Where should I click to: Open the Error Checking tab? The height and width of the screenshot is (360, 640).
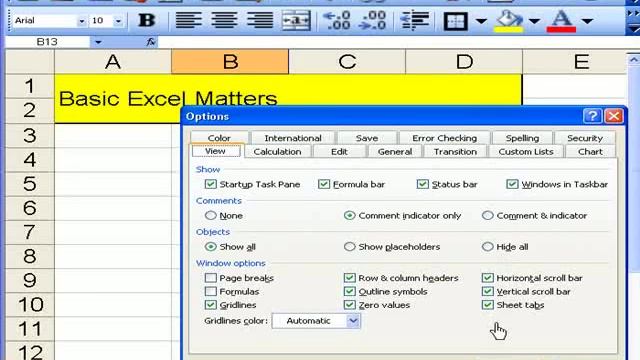444,138
